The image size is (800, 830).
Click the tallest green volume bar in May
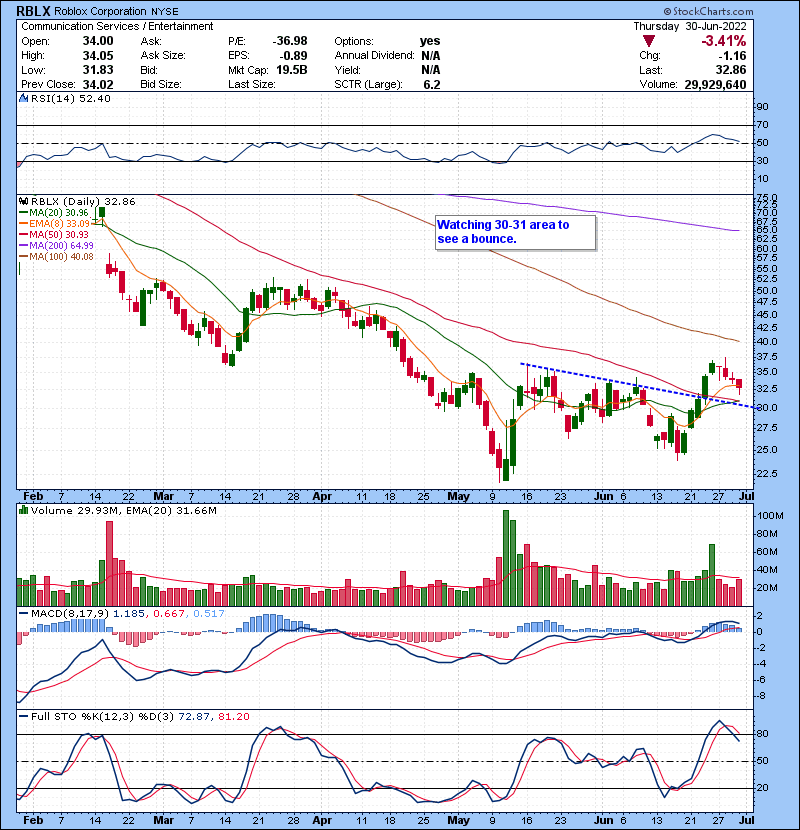point(506,558)
